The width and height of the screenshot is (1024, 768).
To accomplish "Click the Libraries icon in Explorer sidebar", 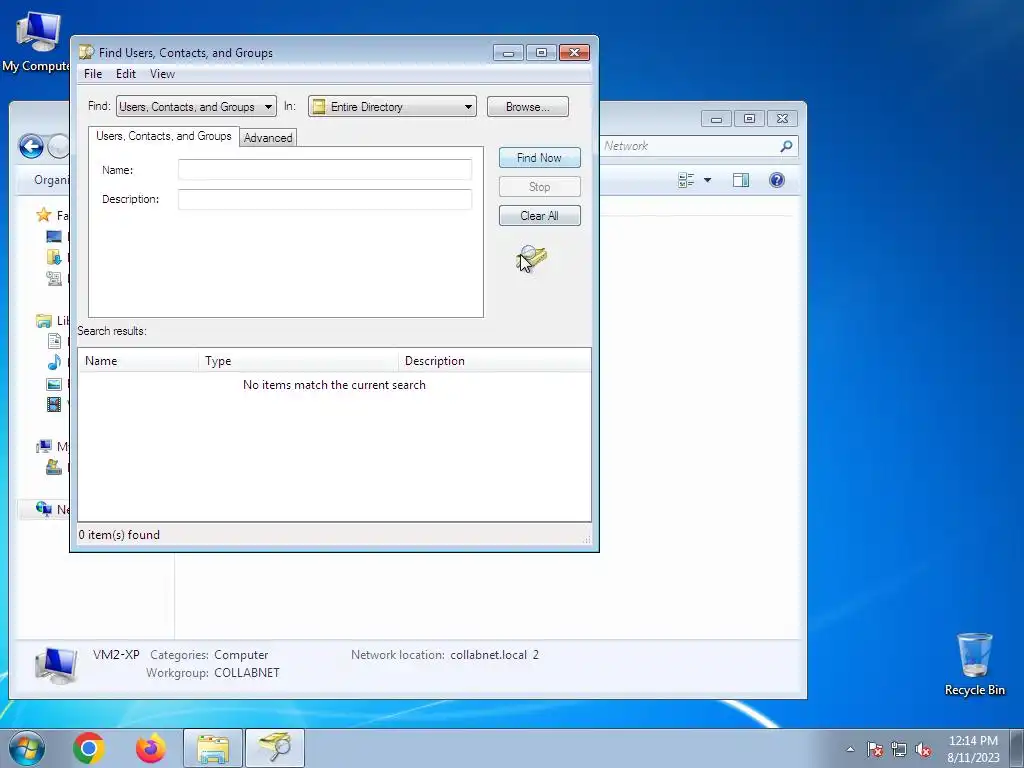I will click(44, 321).
